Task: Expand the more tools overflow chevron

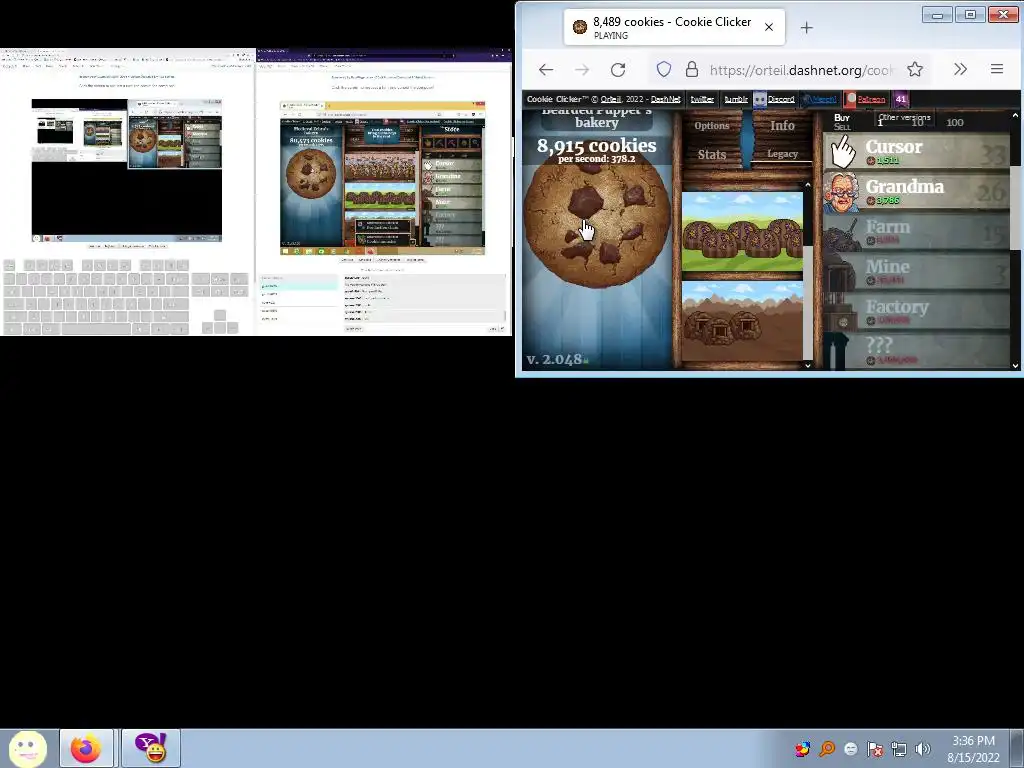Action: pyautogui.click(x=960, y=69)
